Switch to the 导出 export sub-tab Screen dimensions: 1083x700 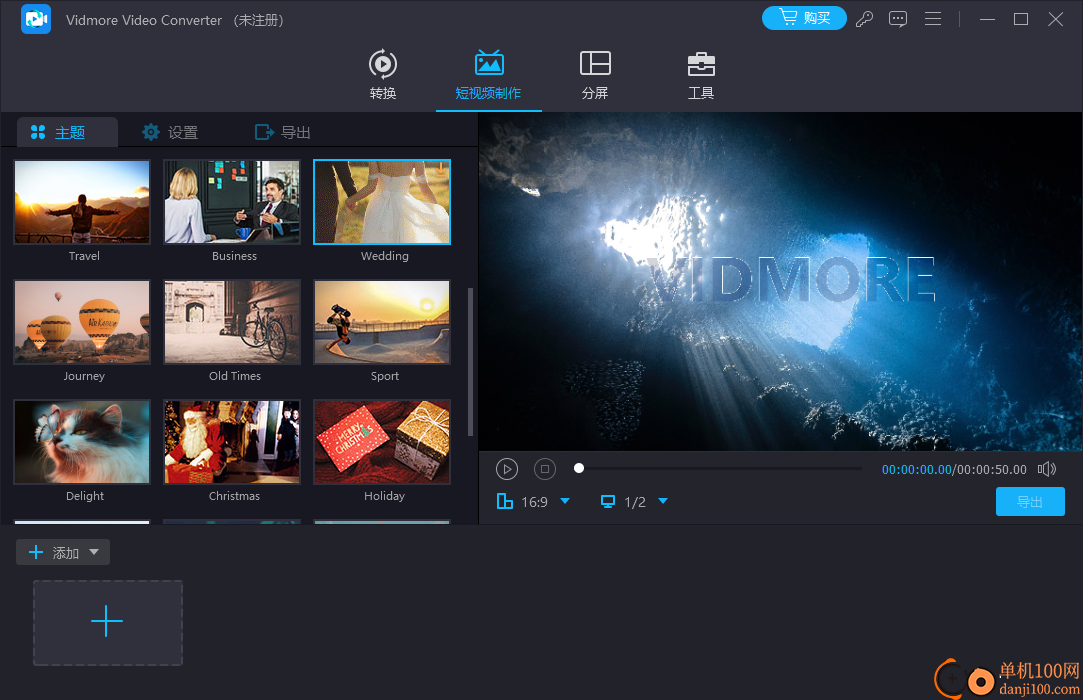(x=282, y=132)
